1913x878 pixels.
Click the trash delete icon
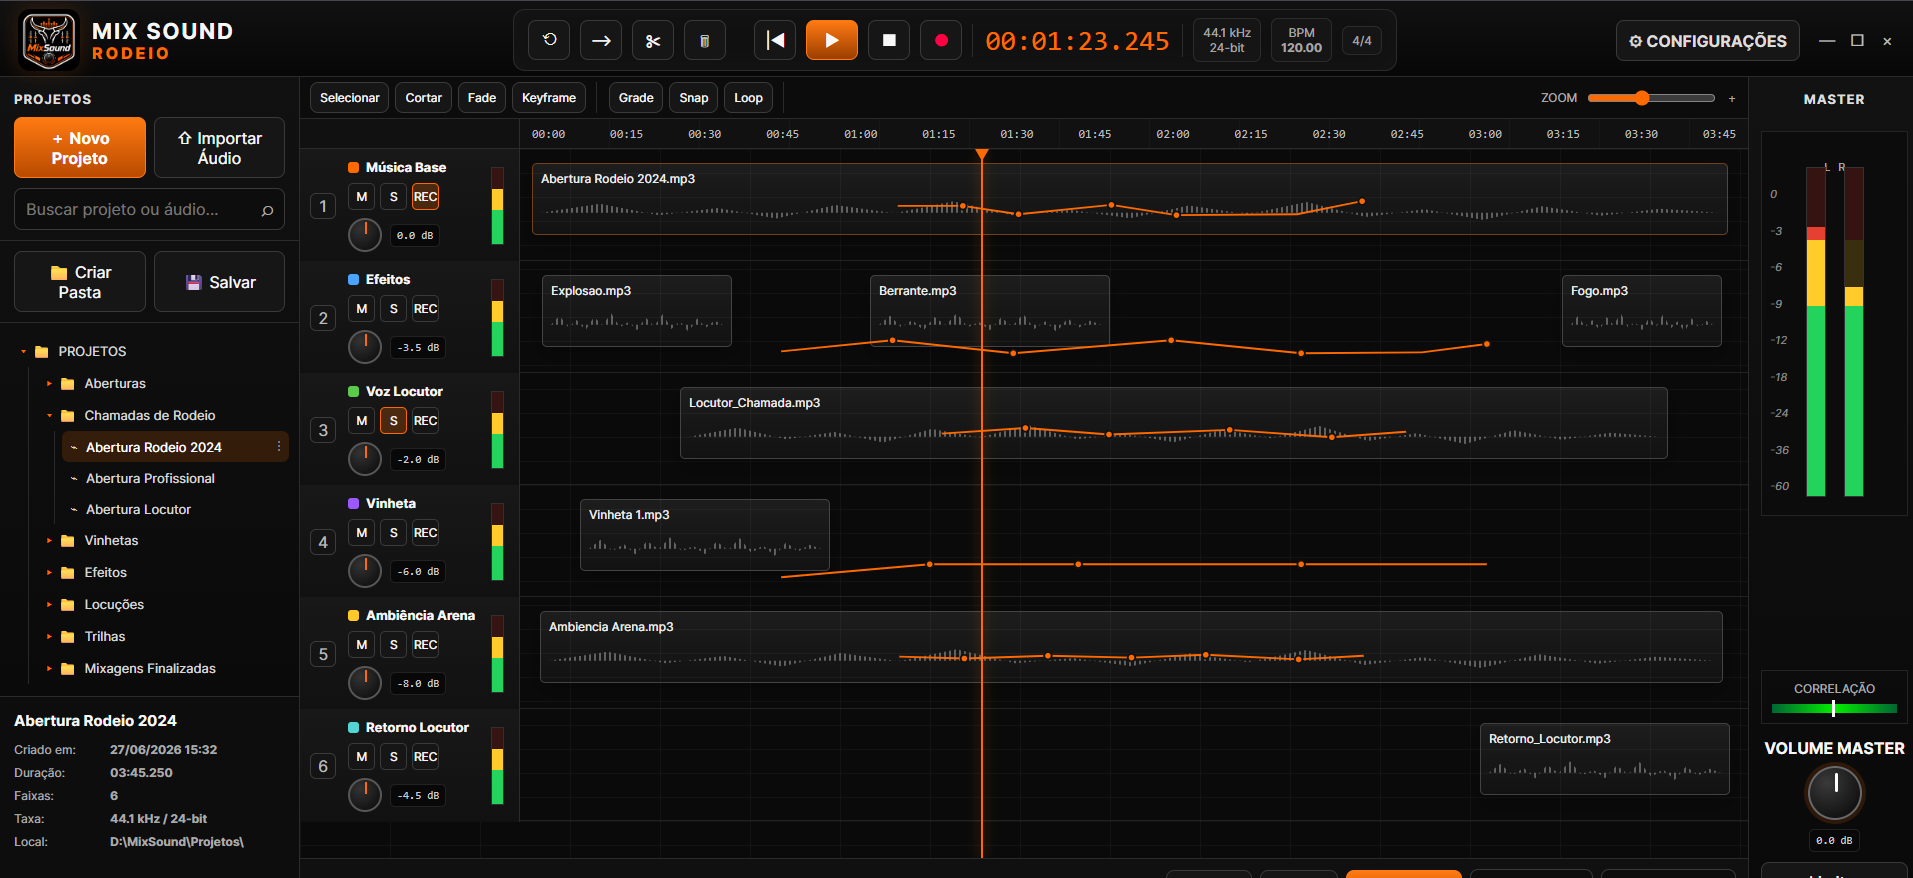(x=705, y=40)
